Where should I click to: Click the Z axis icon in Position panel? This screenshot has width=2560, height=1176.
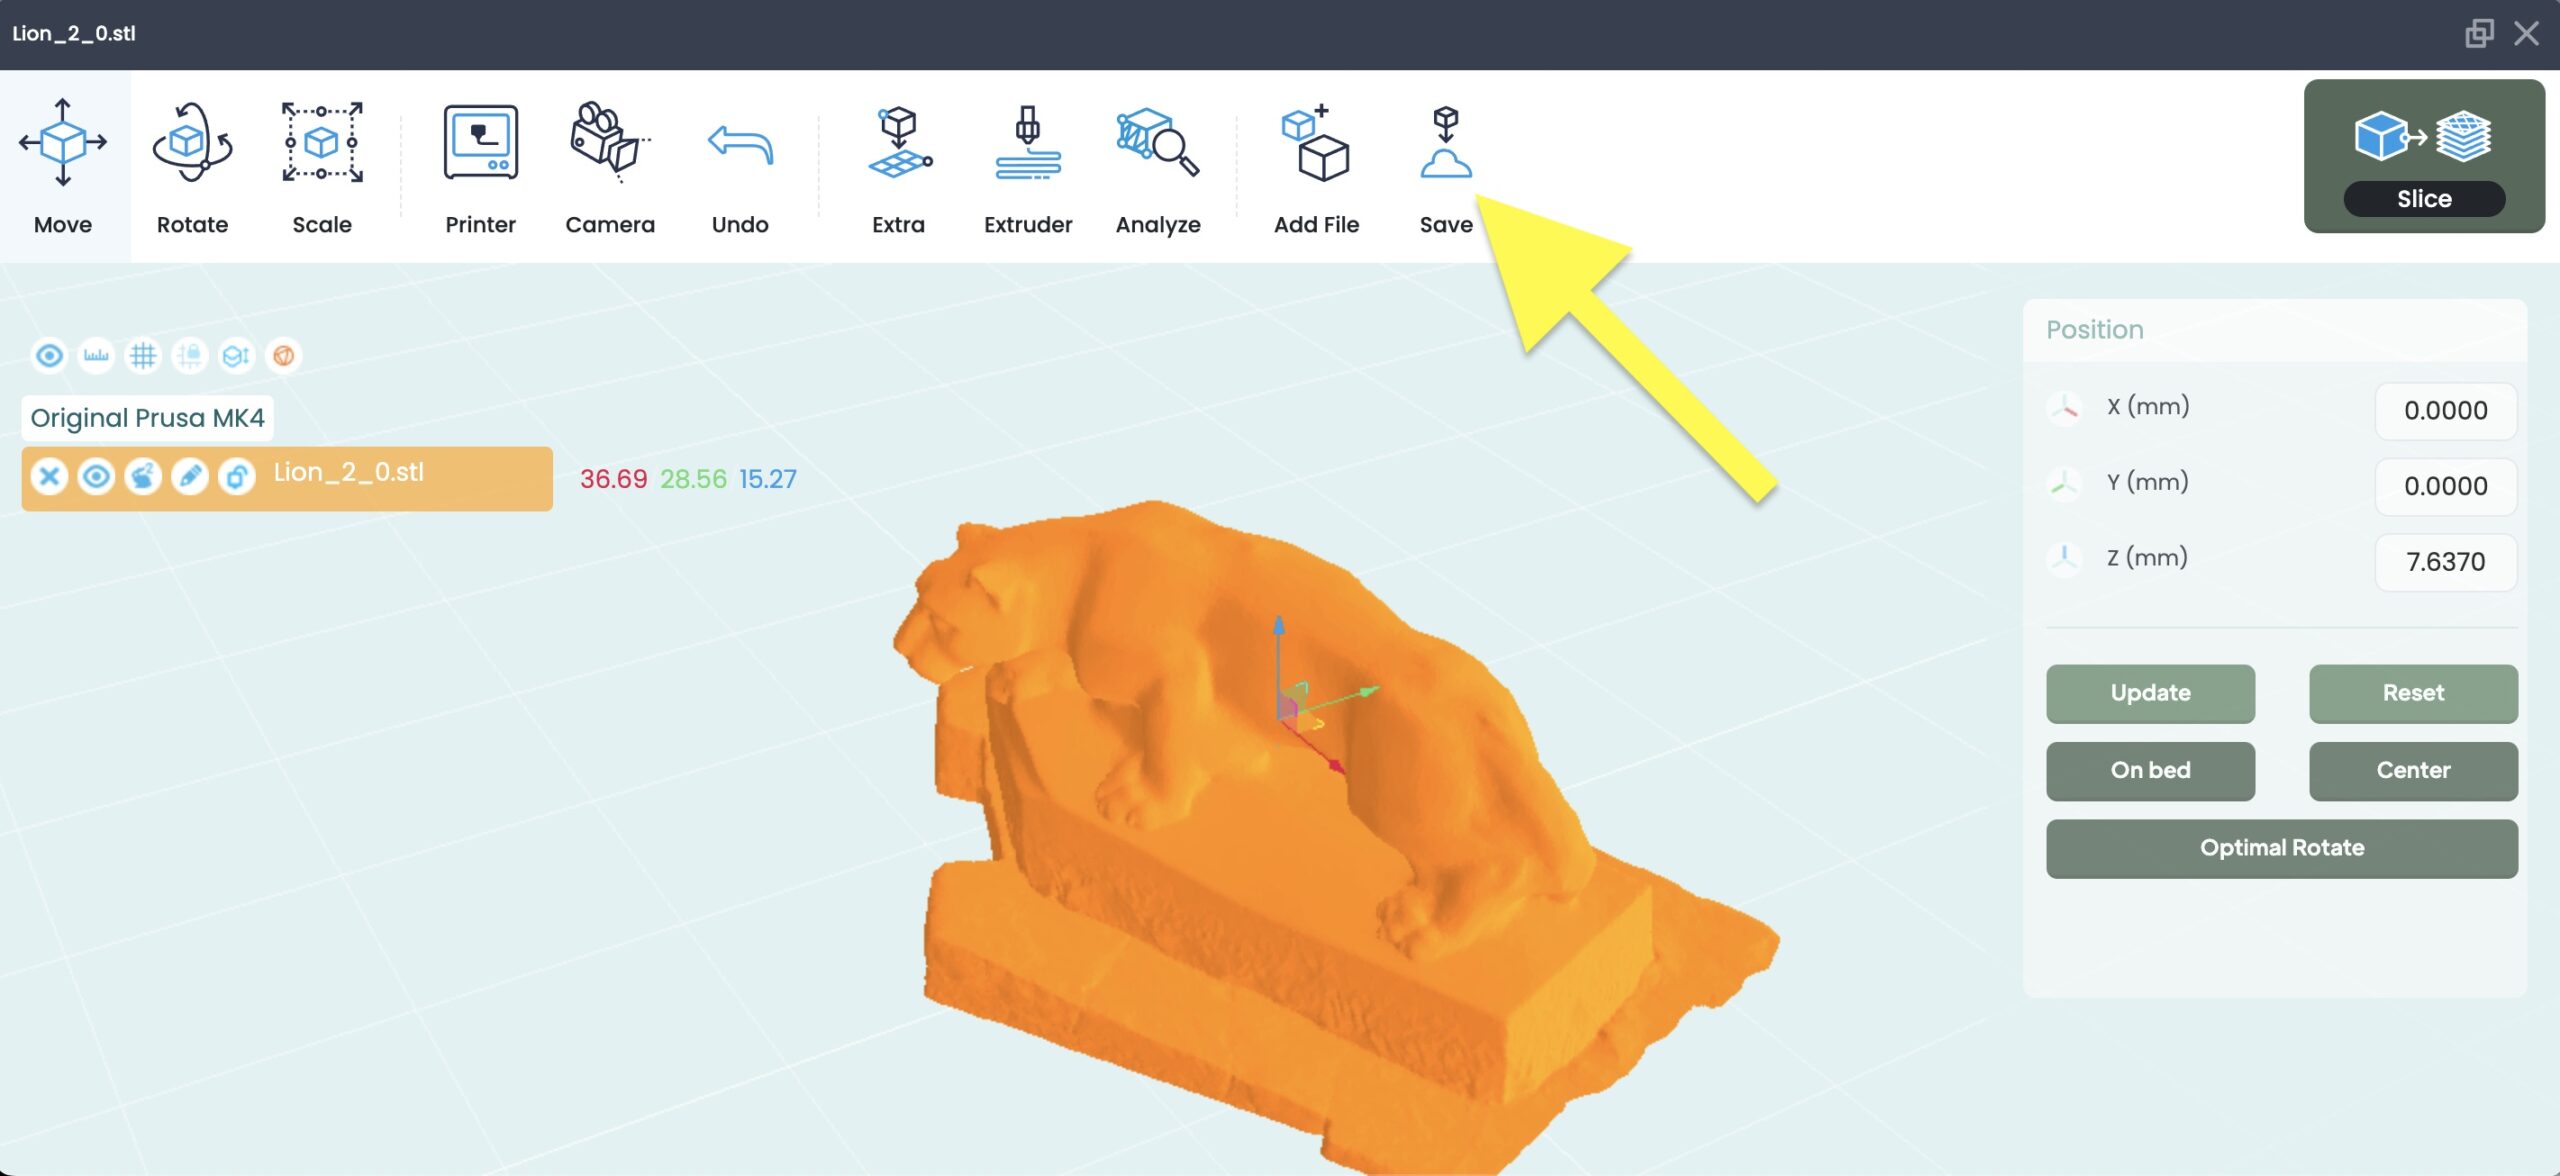click(2064, 558)
